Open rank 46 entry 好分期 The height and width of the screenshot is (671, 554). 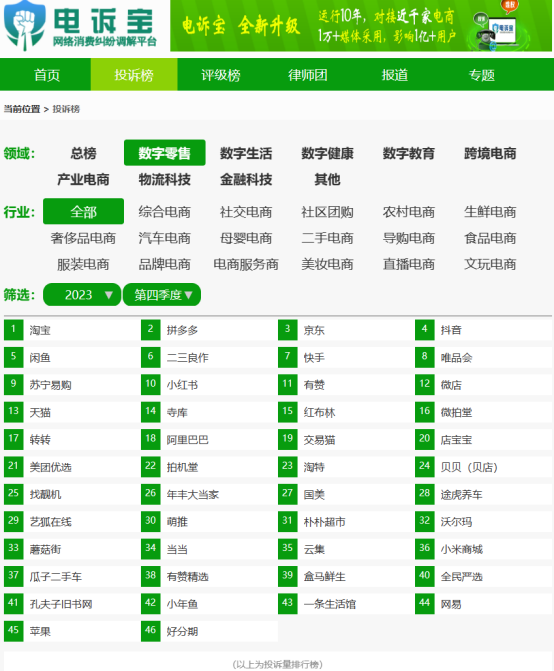point(208,631)
